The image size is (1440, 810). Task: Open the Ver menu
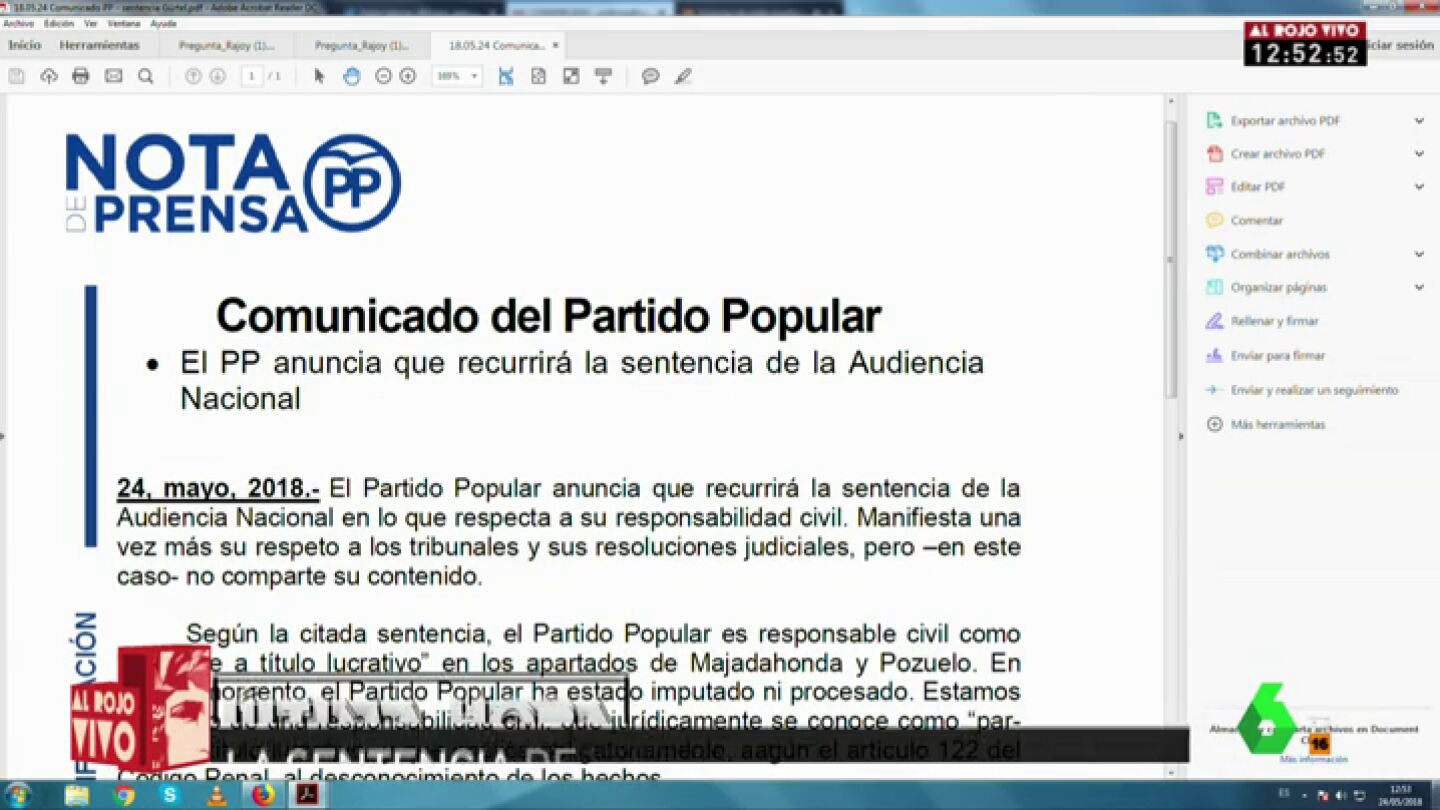point(91,23)
